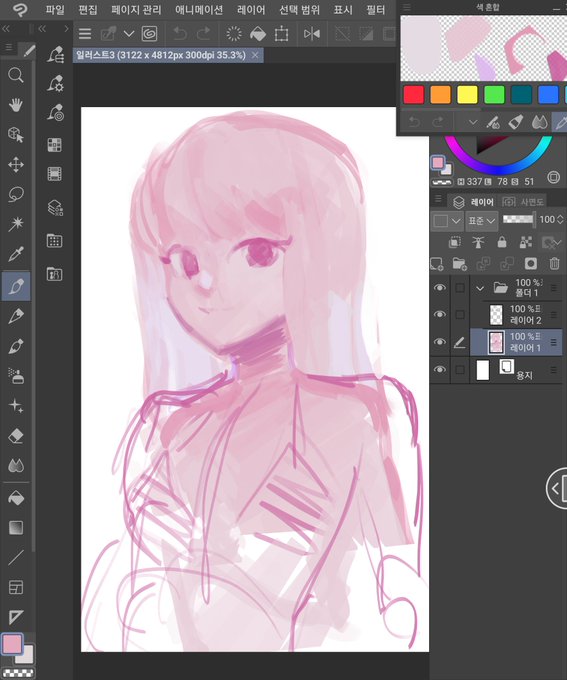Open the hamburger menu in command bar
This screenshot has height=680, width=567.
click(85, 34)
